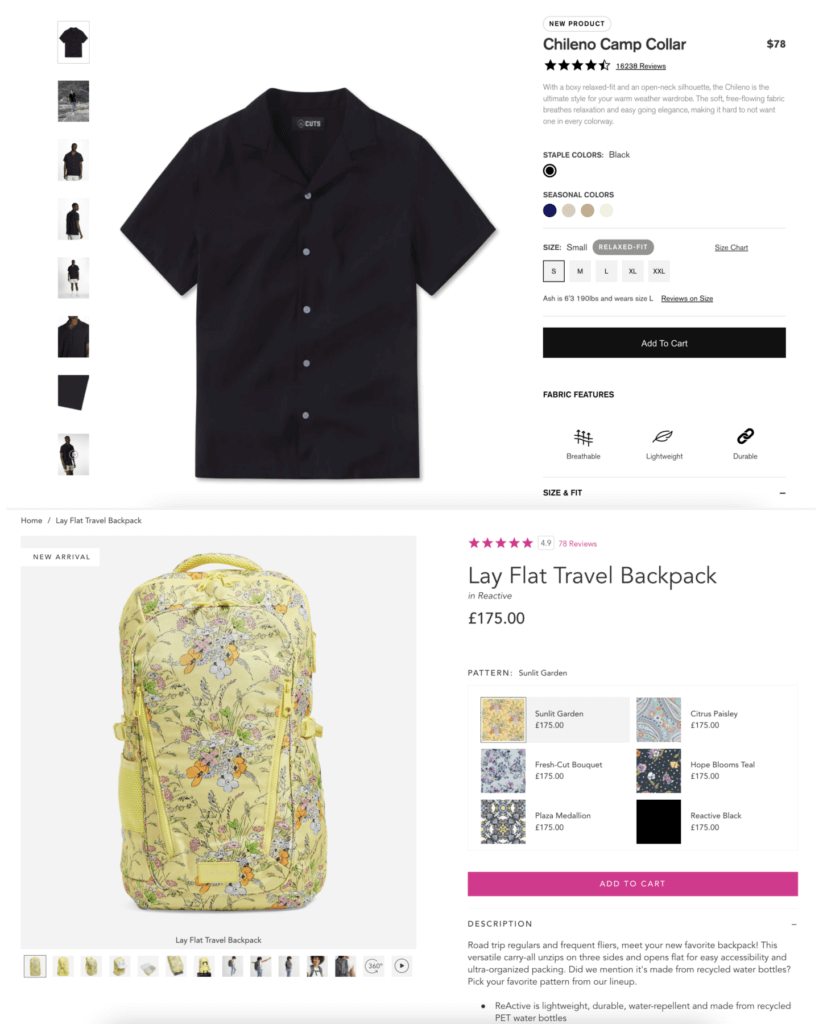Select the navy seasonal color swatch
The height and width of the screenshot is (1024, 823).
tap(550, 210)
